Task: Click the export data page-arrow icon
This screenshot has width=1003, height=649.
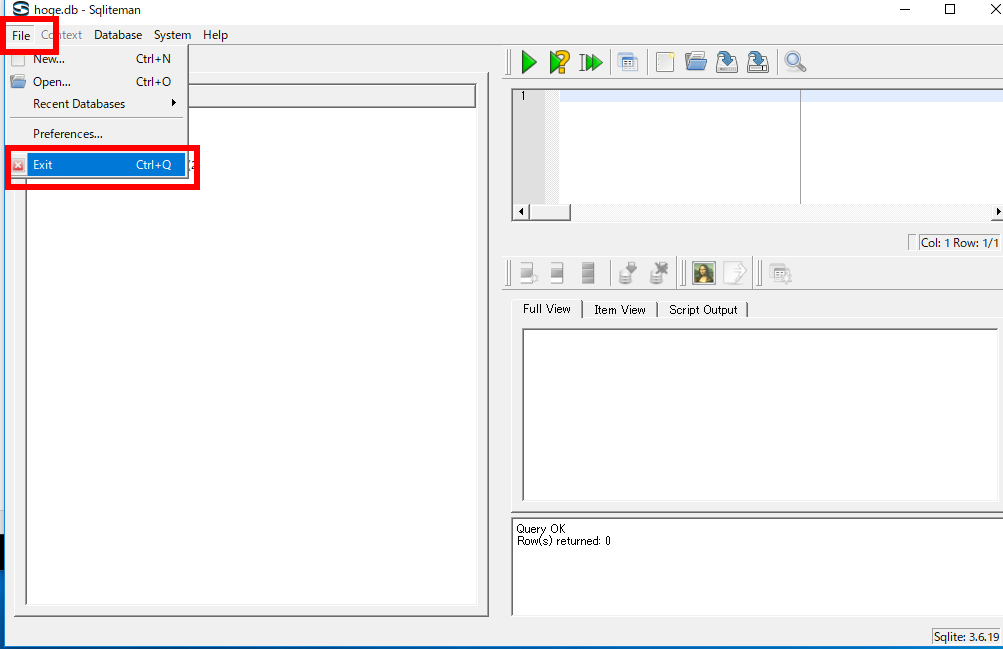Action: (735, 273)
